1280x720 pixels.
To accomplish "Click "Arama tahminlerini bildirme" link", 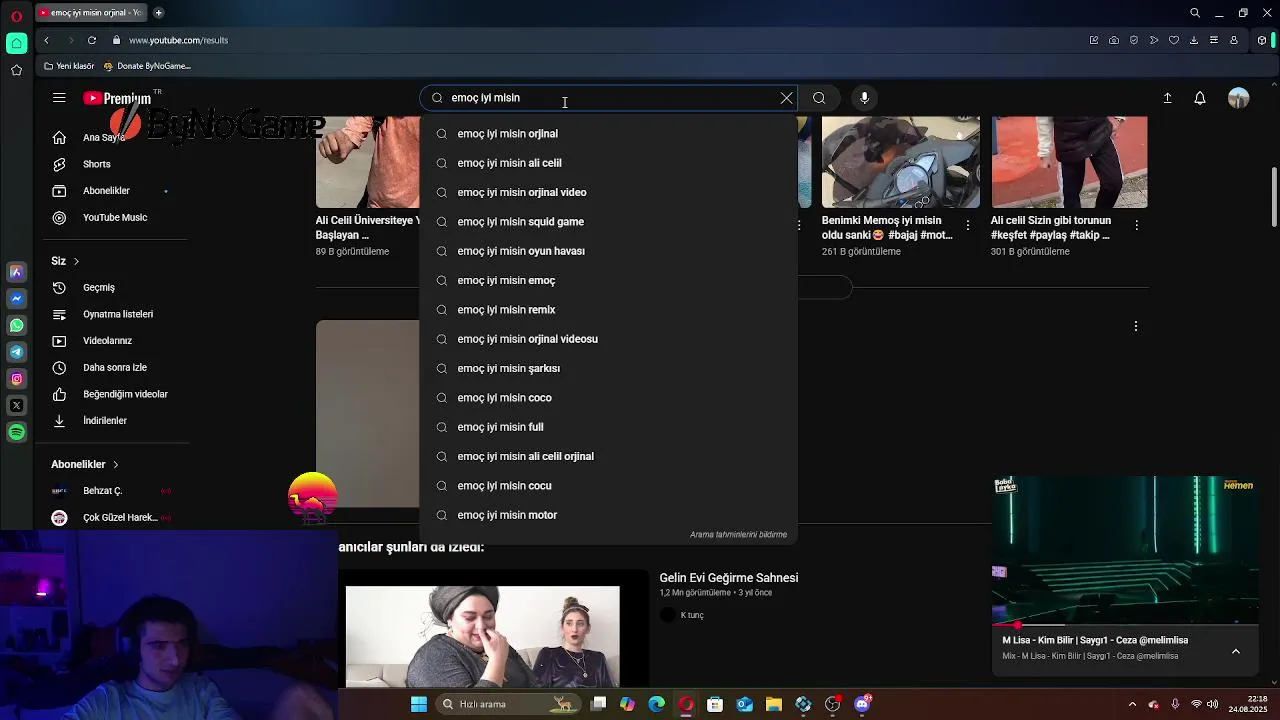I will click(738, 535).
